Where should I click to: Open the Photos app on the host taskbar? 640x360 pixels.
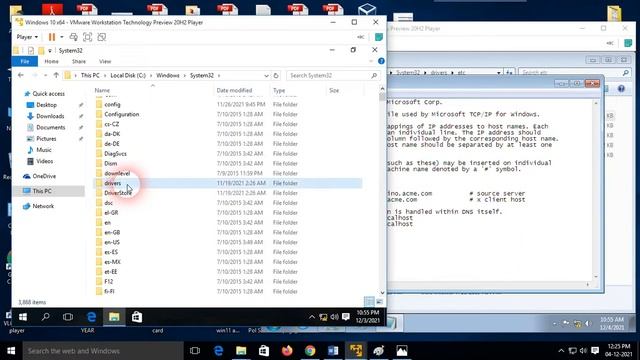402,351
